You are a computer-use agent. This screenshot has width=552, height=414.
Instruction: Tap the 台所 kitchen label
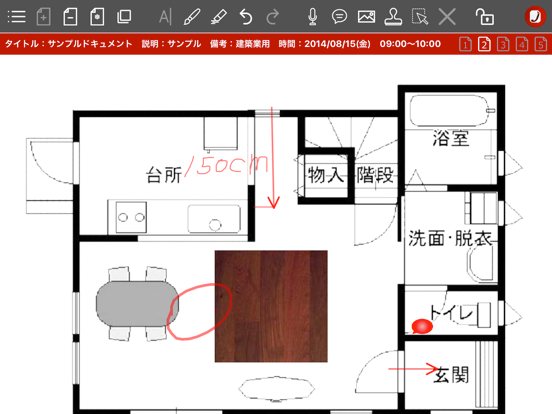[164, 175]
